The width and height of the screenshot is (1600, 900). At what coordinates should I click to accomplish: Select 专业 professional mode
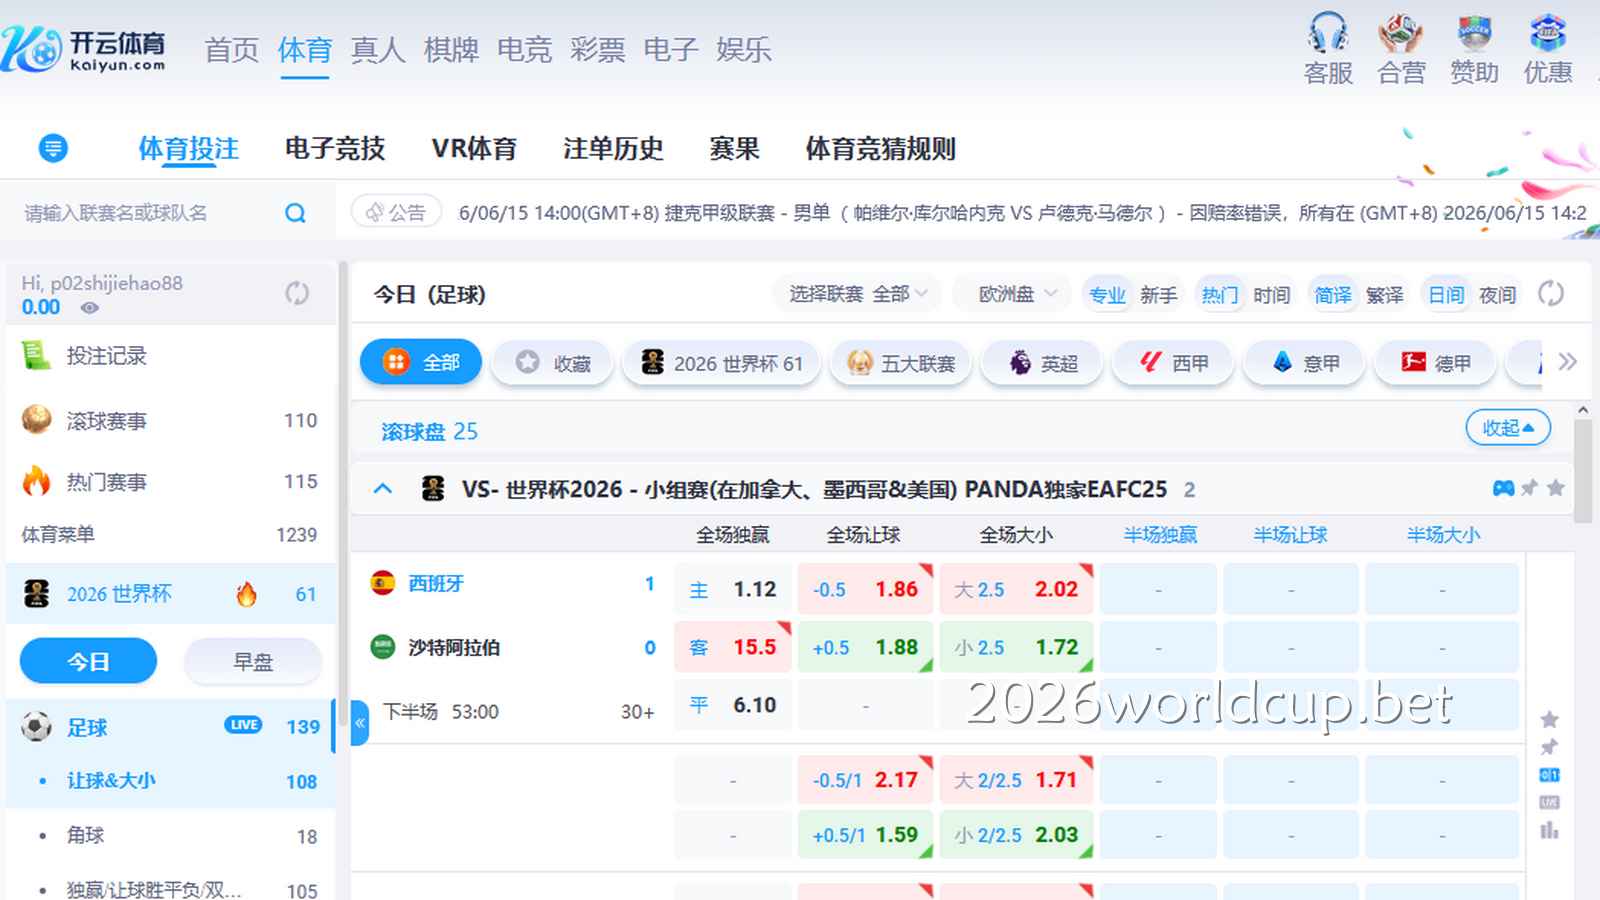(1107, 295)
